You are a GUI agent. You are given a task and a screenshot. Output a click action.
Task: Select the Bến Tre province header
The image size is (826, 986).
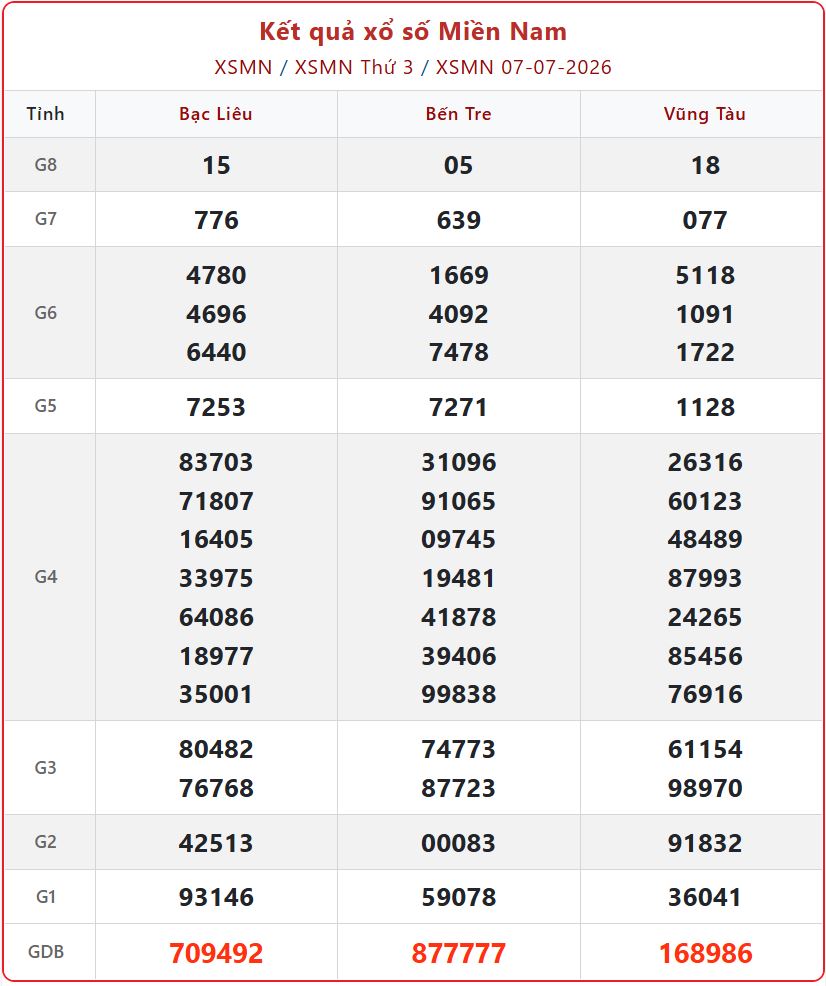pyautogui.click(x=458, y=114)
